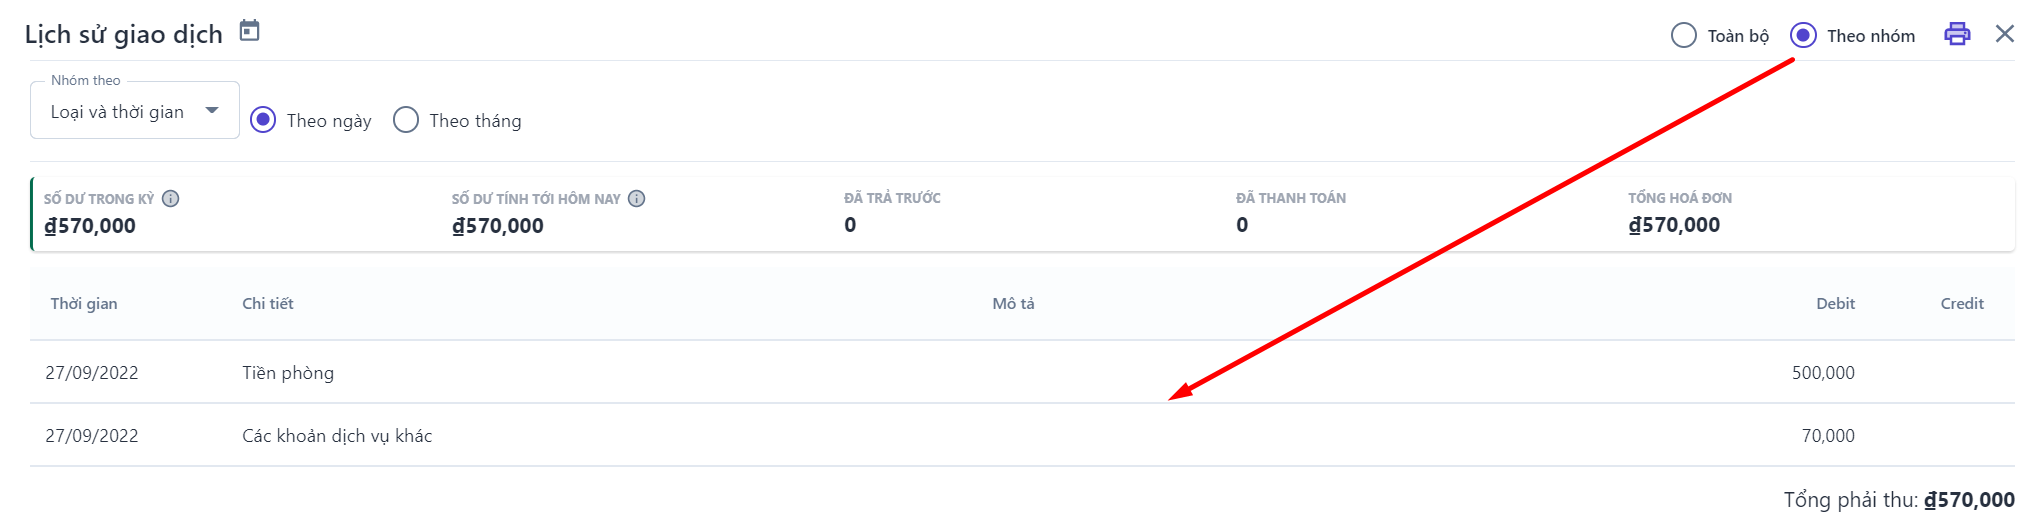Open the Nhóm theo dropdown
Viewport: 2043px width, 531px height.
click(x=118, y=112)
